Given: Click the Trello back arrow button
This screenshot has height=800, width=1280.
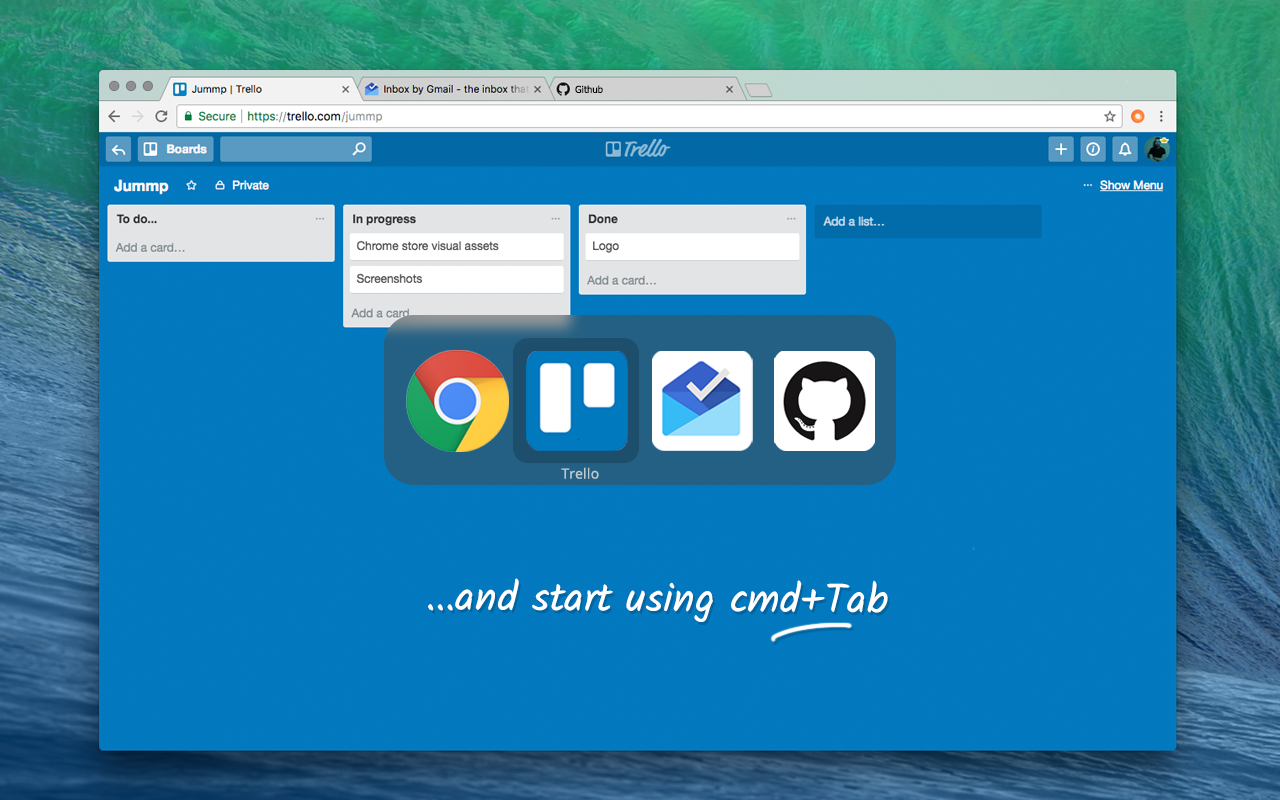Looking at the screenshot, I should pyautogui.click(x=119, y=149).
